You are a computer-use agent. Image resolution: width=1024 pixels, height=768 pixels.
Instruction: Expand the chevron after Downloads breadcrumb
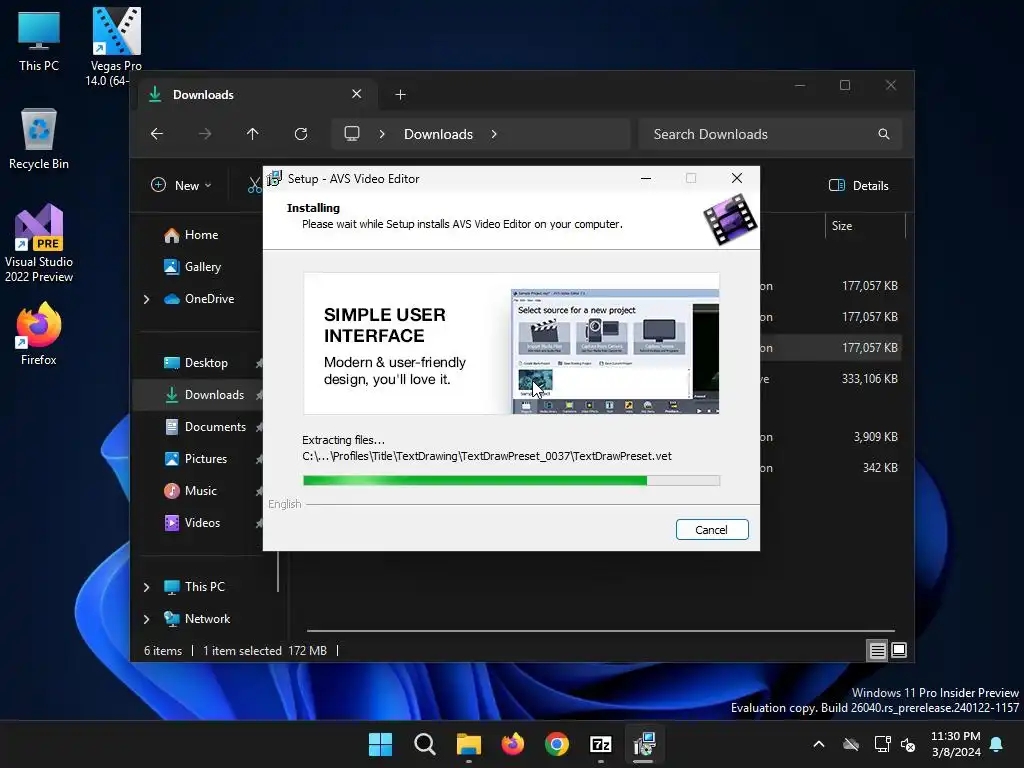494,134
